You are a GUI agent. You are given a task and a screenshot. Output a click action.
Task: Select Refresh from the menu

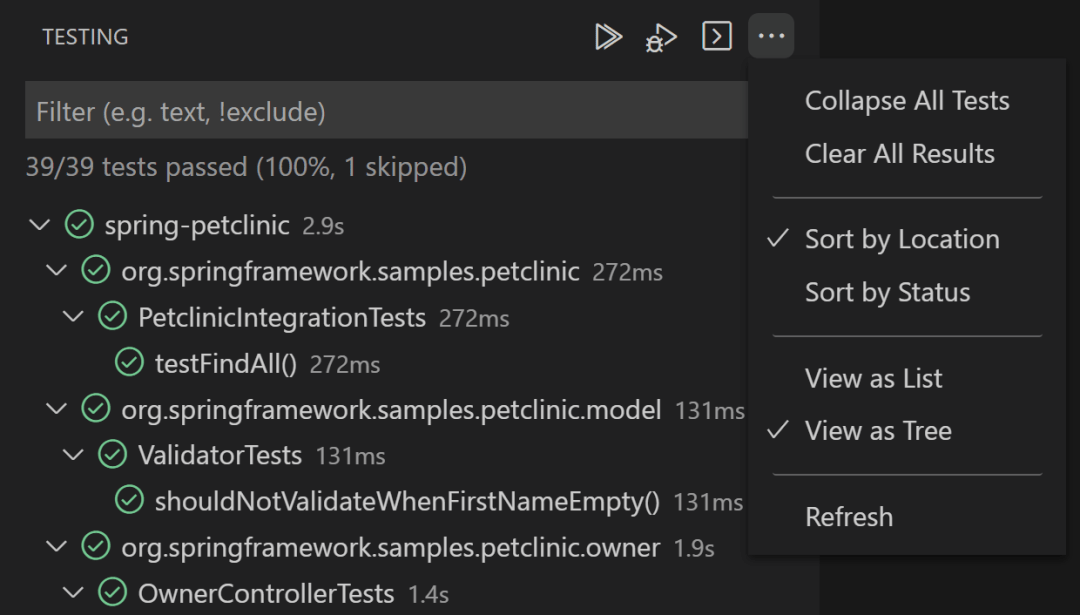tap(849, 516)
